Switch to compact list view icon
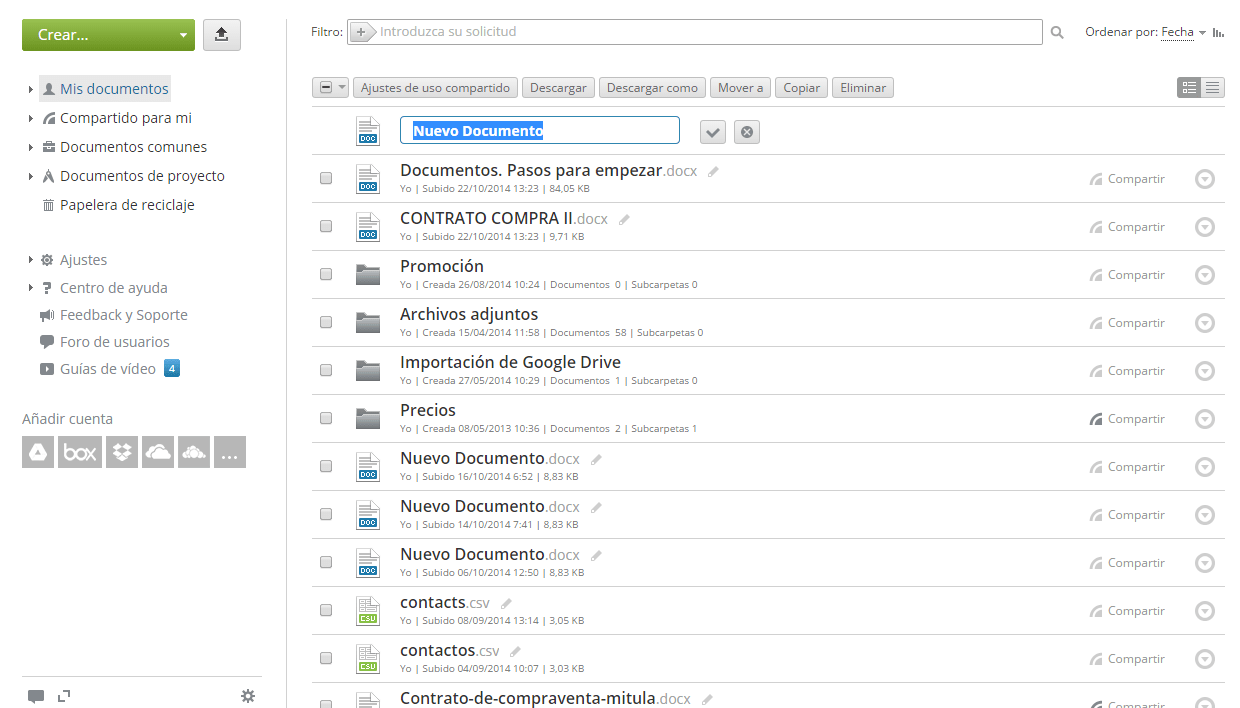 point(1213,88)
